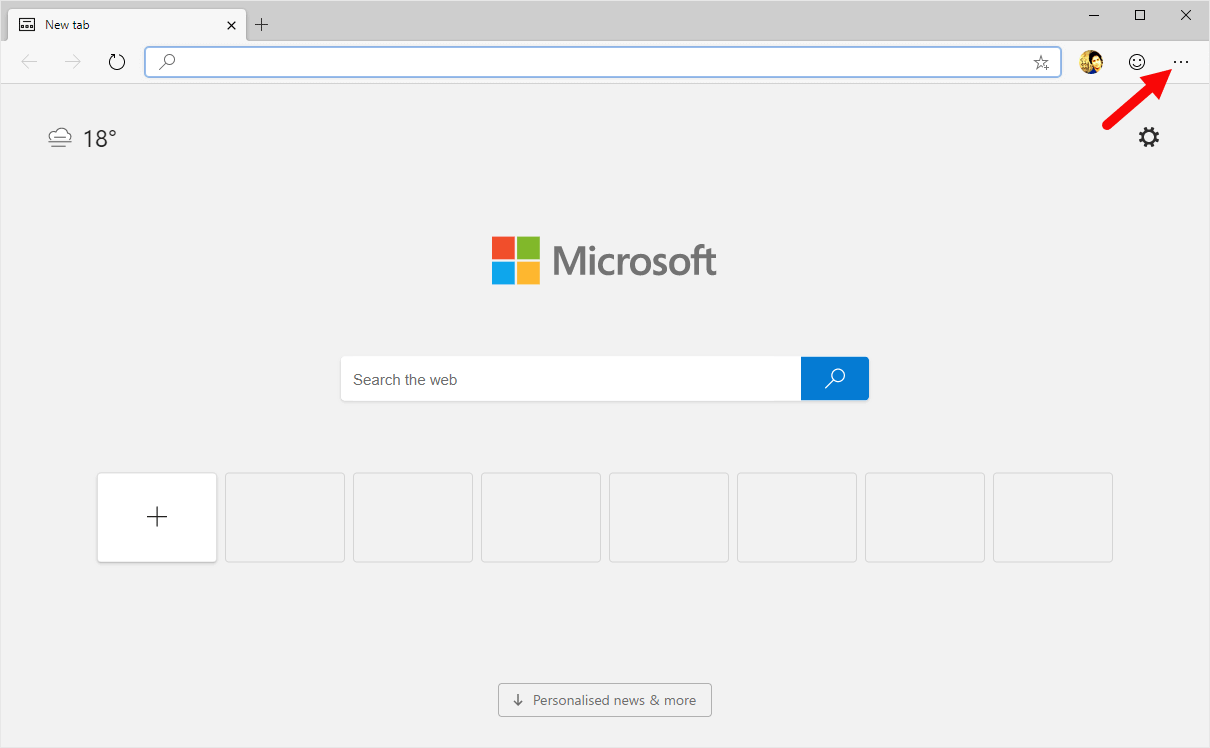The height and width of the screenshot is (748, 1210).
Task: Click the Microsoft logo
Action: point(604,261)
